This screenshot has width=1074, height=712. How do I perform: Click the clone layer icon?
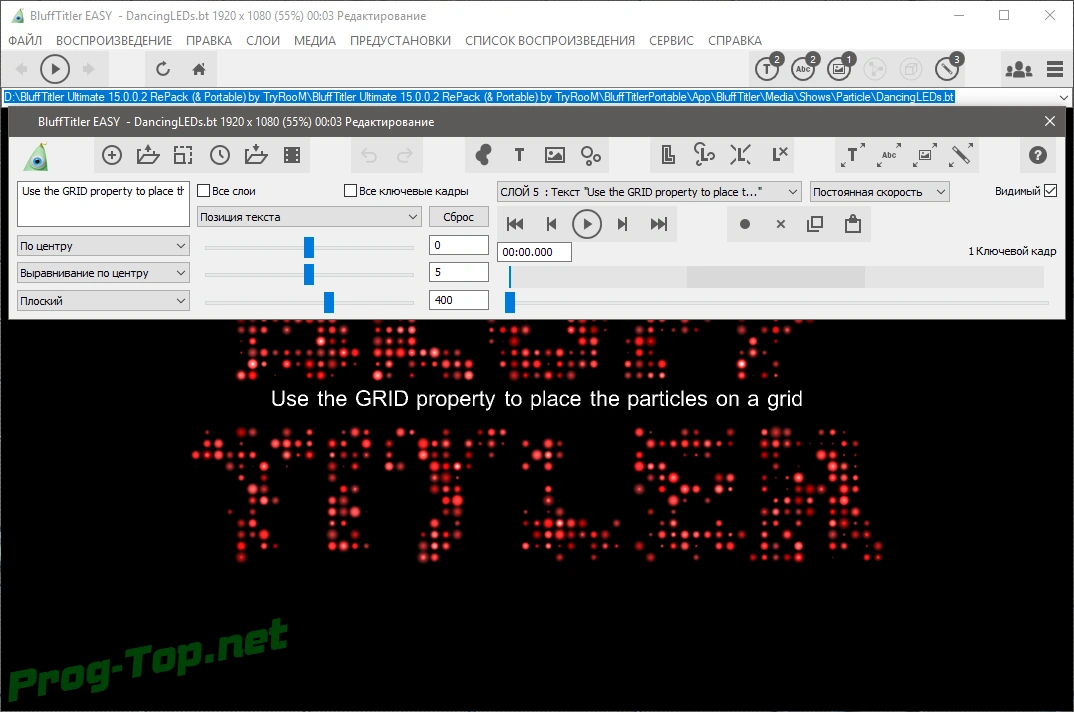pyautogui.click(x=669, y=156)
